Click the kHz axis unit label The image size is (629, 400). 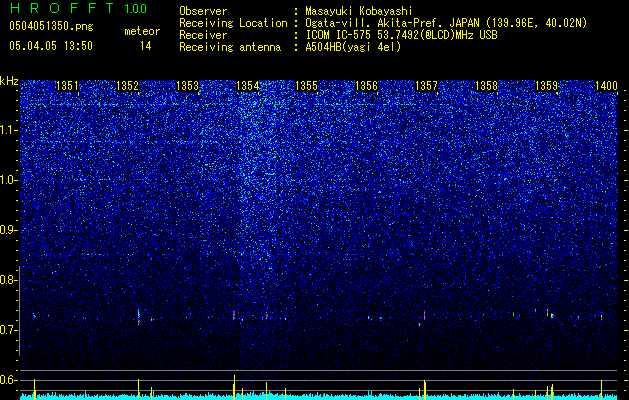pos(9,81)
